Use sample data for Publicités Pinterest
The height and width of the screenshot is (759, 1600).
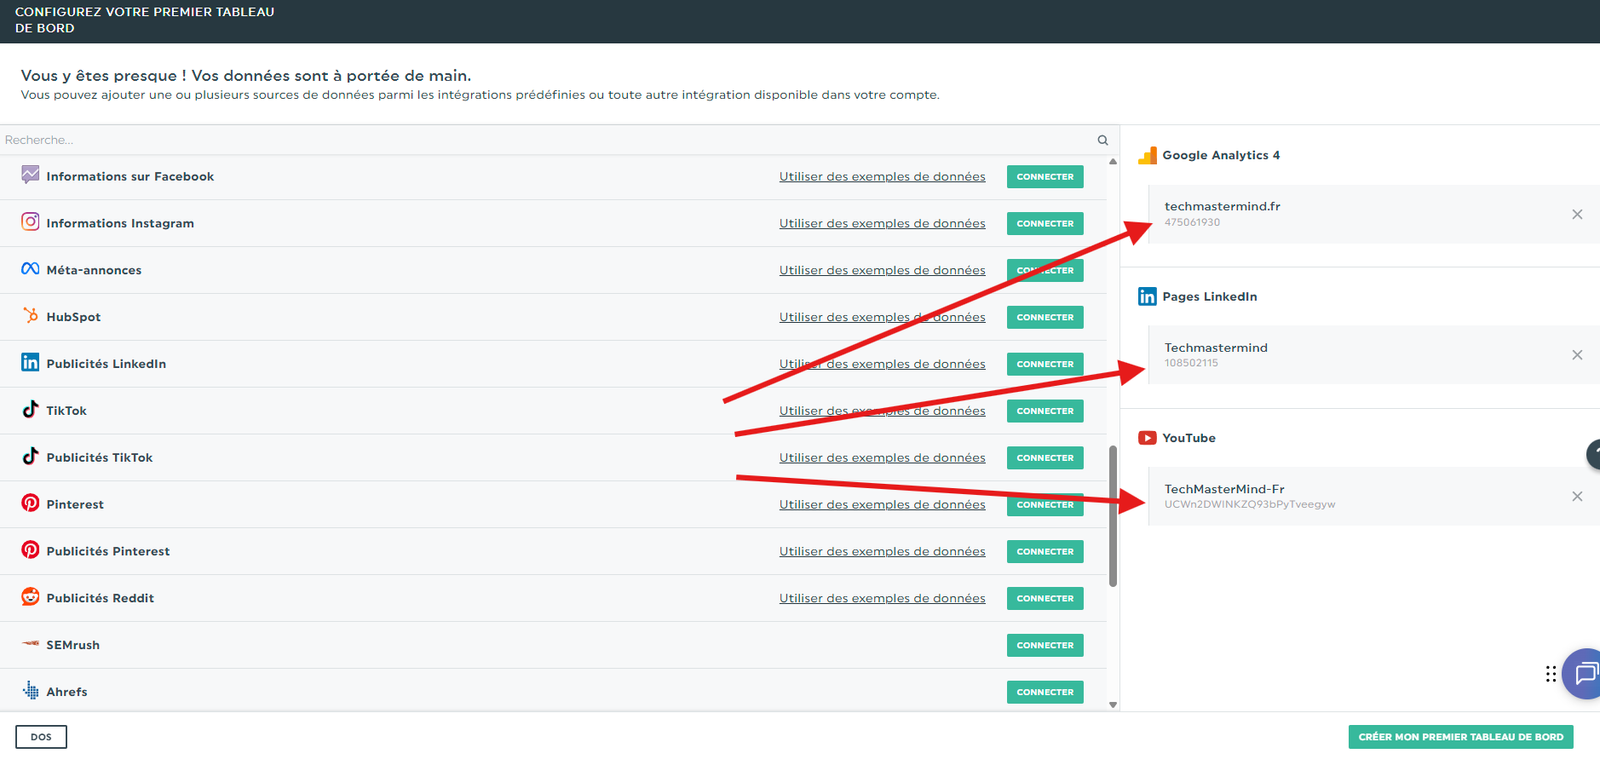pos(882,552)
